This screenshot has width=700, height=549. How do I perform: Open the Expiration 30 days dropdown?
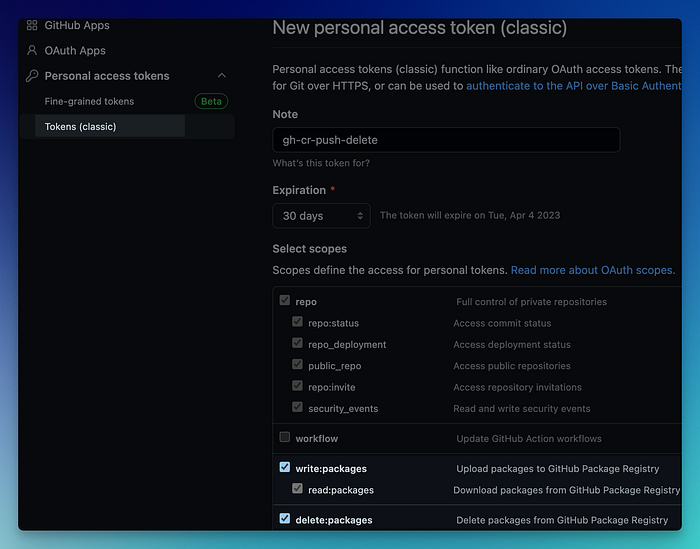pyautogui.click(x=321, y=216)
